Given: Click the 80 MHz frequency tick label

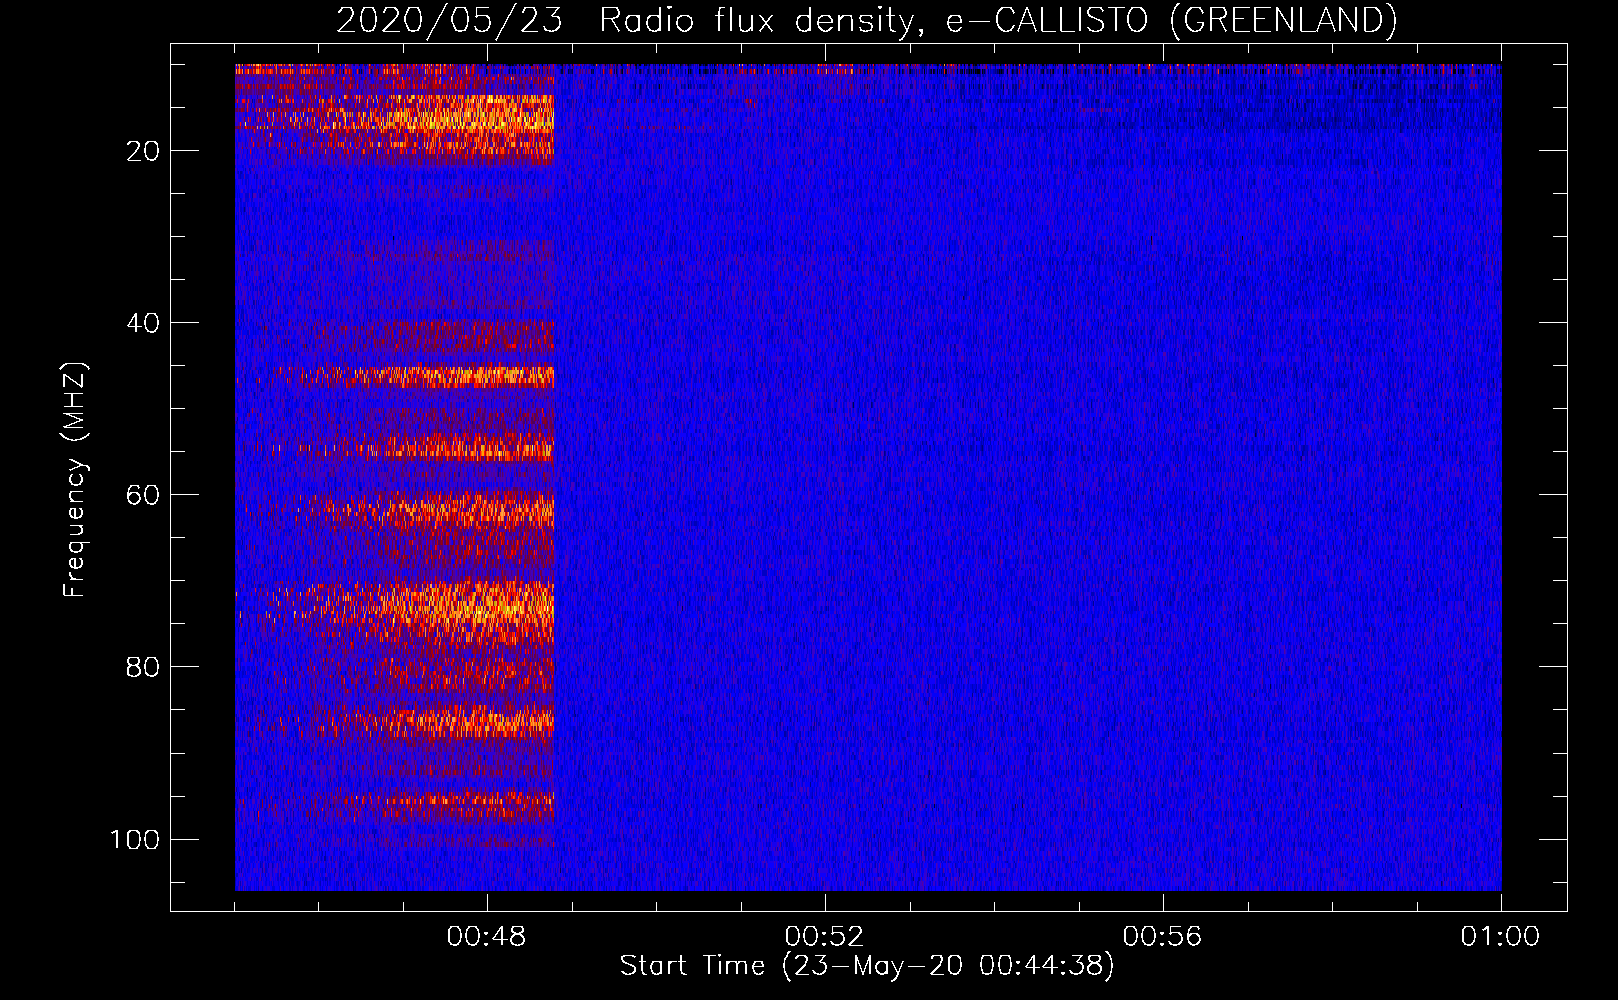Looking at the screenshot, I should (143, 667).
